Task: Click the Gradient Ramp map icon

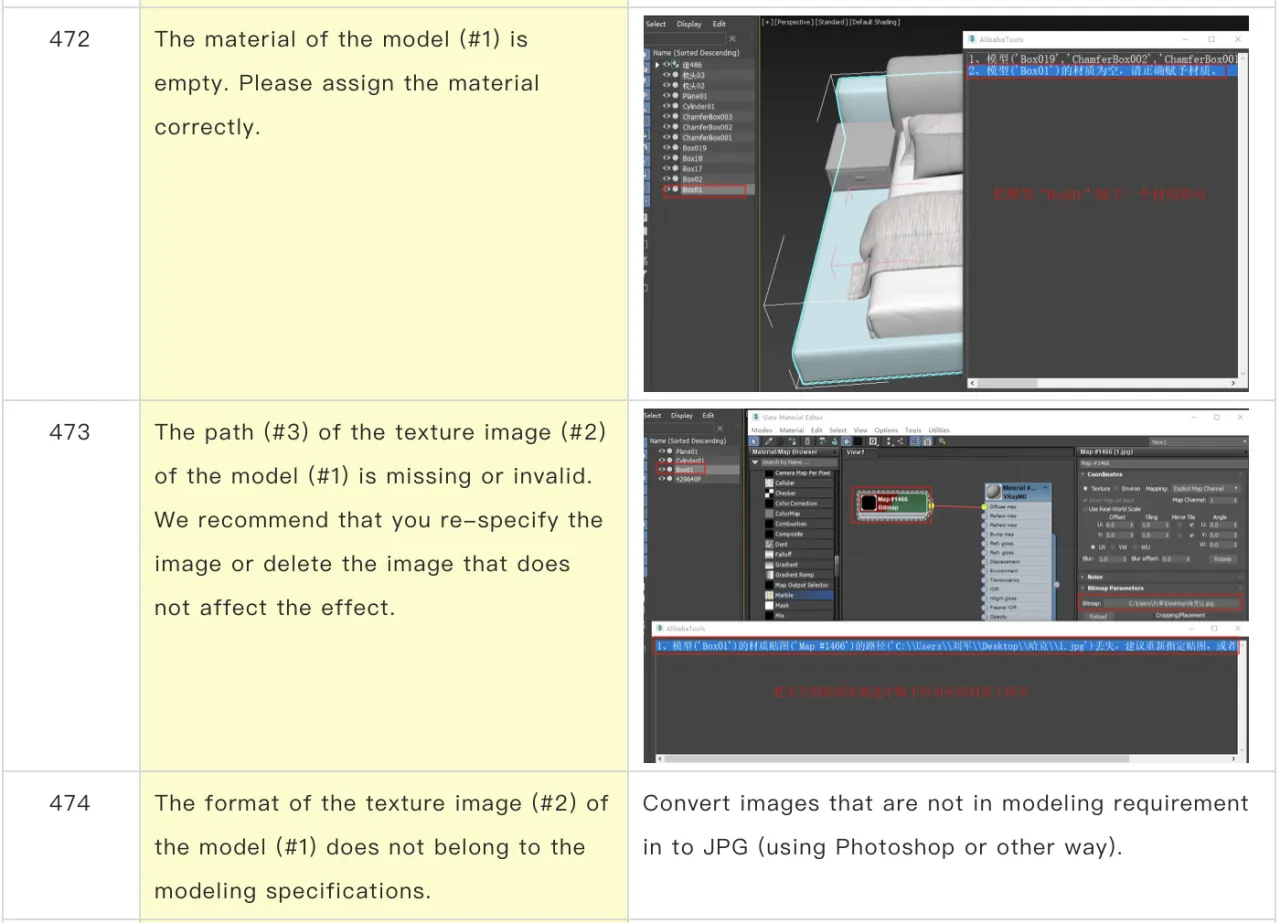Action: (x=769, y=575)
